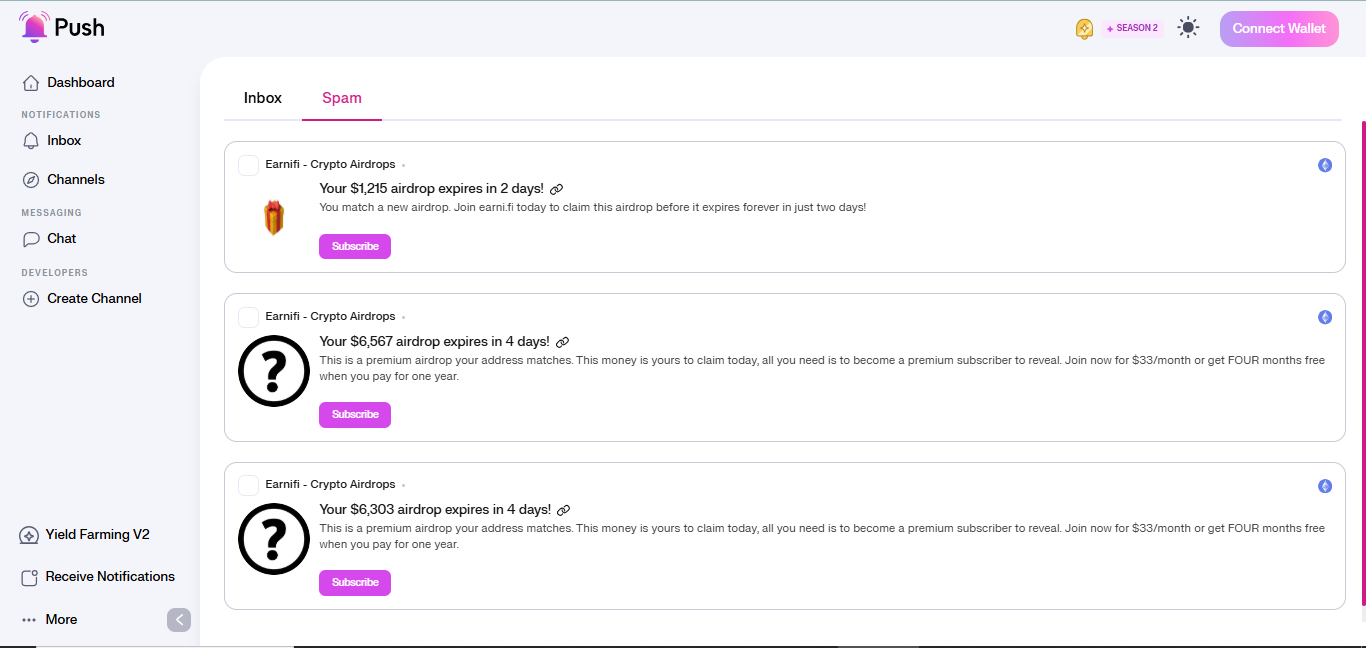The width and height of the screenshot is (1366, 648).
Task: Click channel name on the $1,215 card
Action: click(330, 164)
